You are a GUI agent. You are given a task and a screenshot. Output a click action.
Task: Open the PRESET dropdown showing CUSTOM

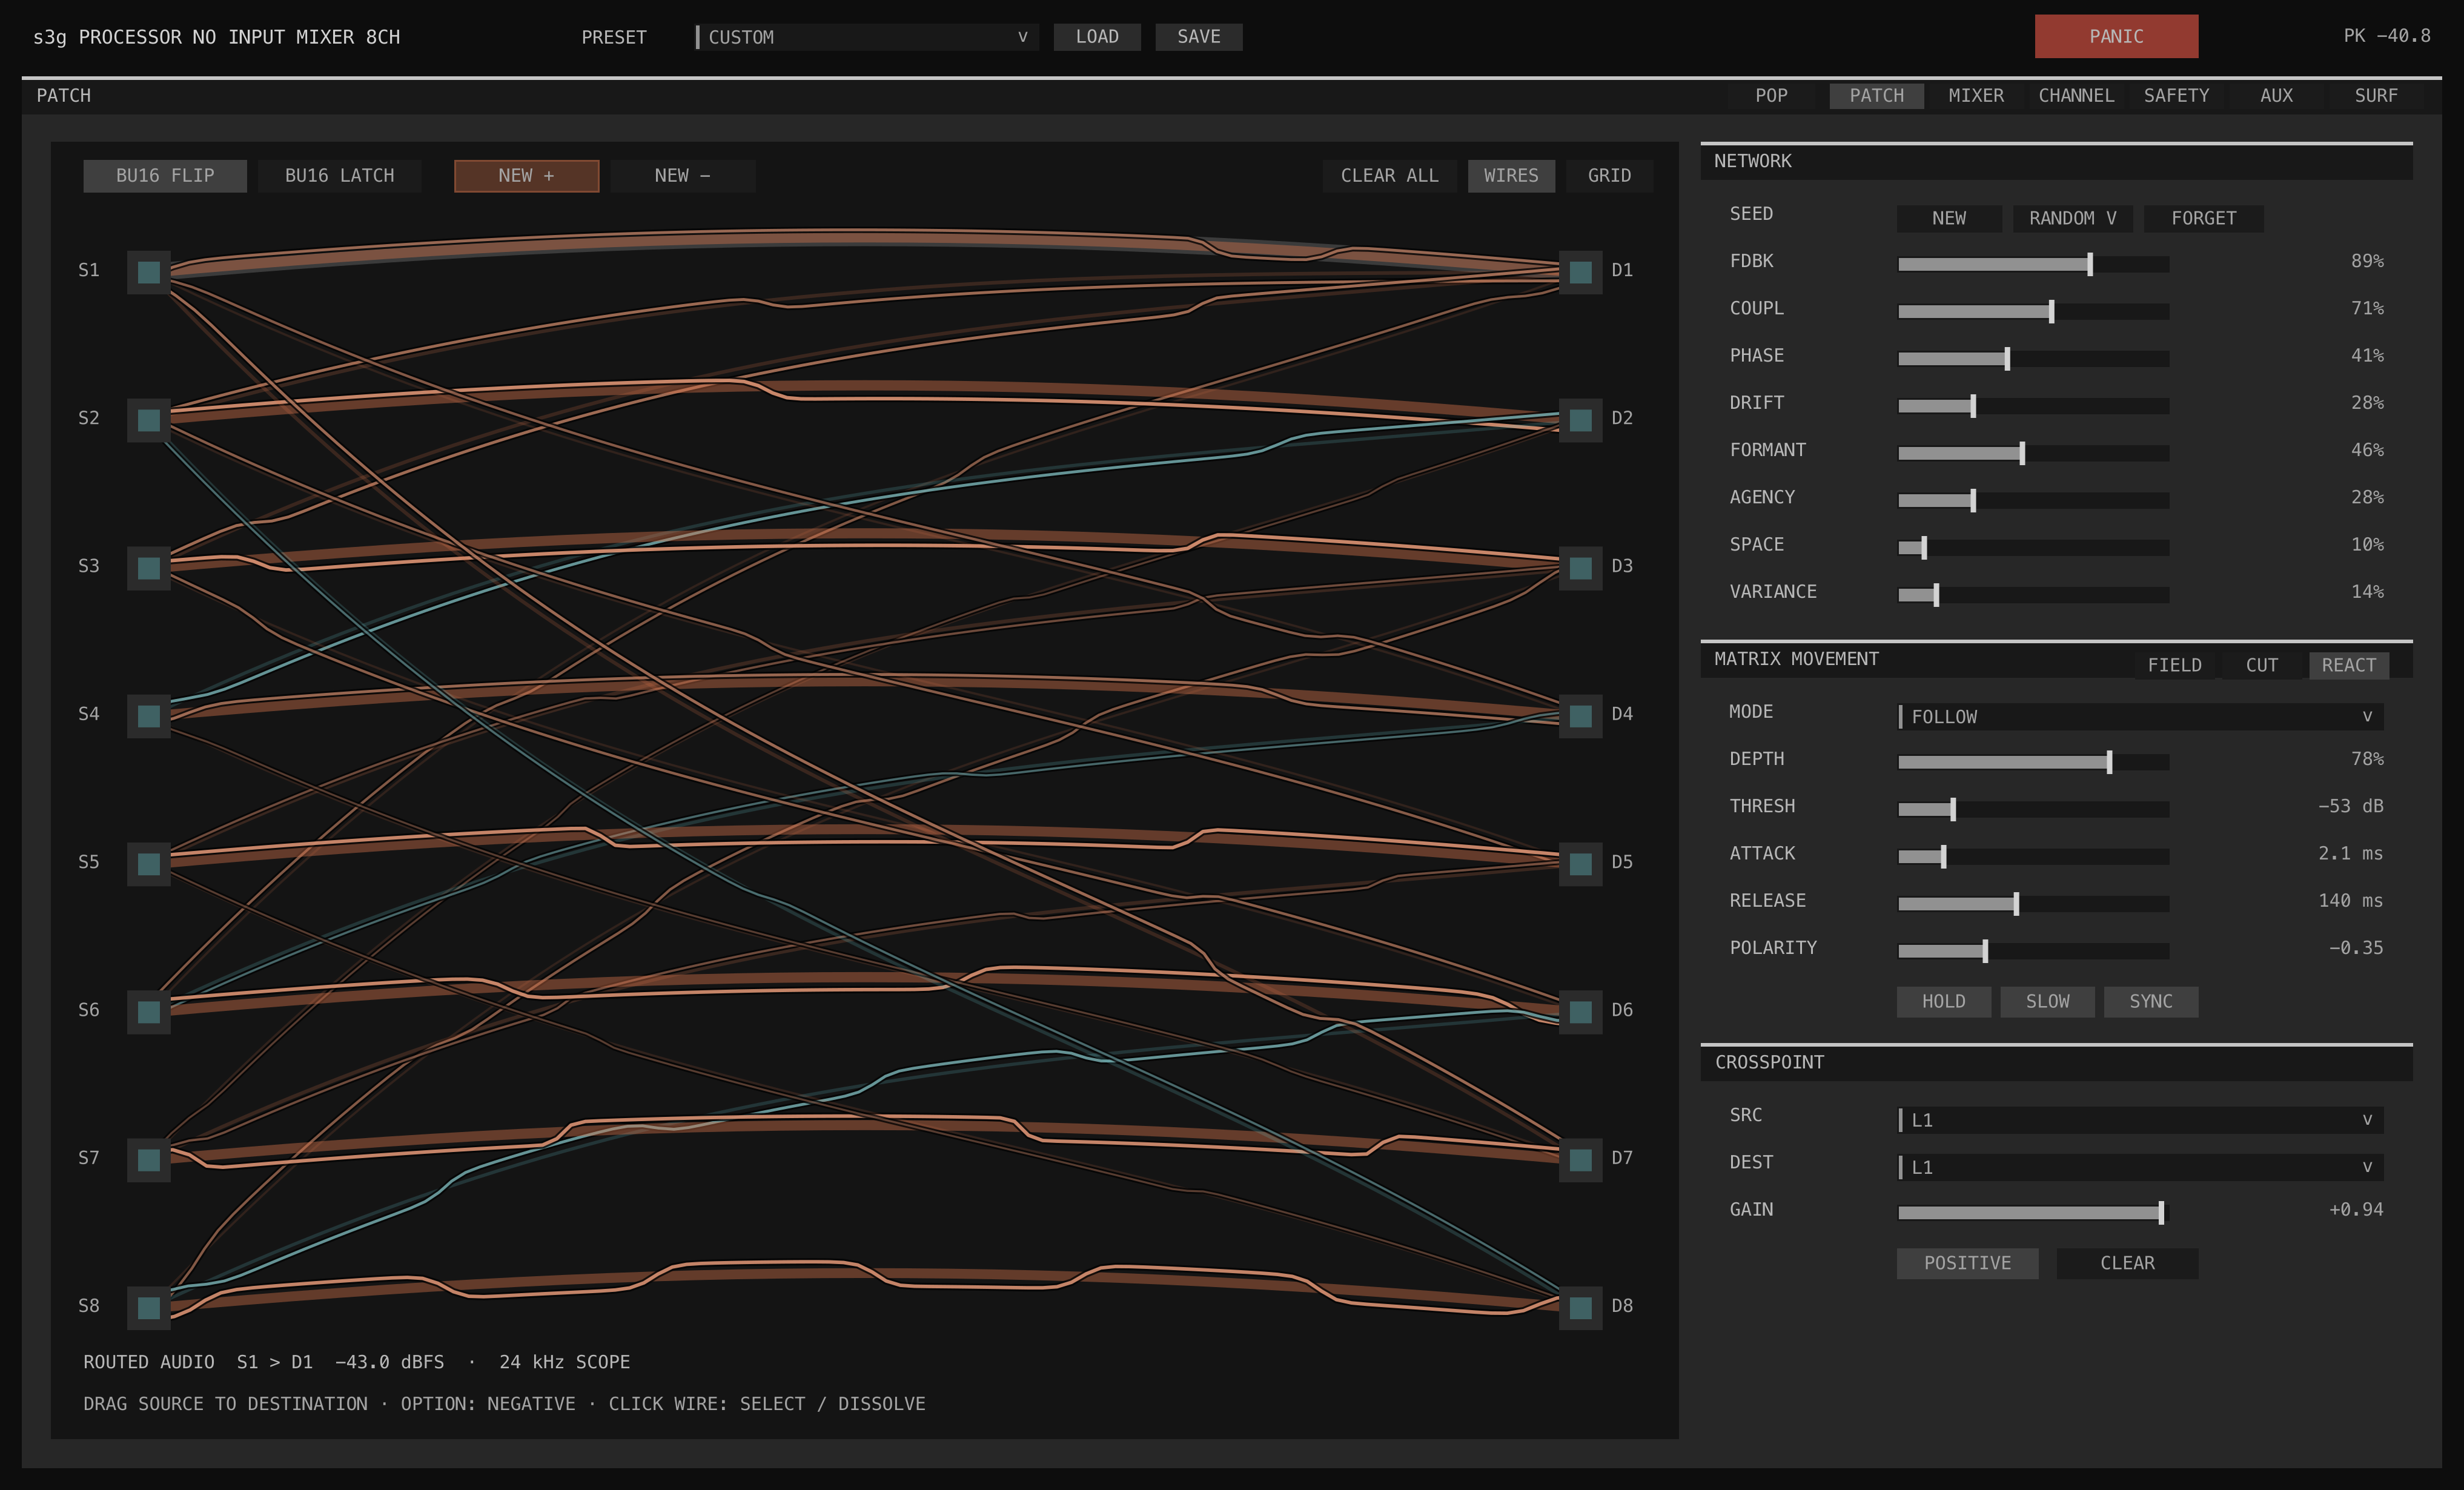(867, 37)
